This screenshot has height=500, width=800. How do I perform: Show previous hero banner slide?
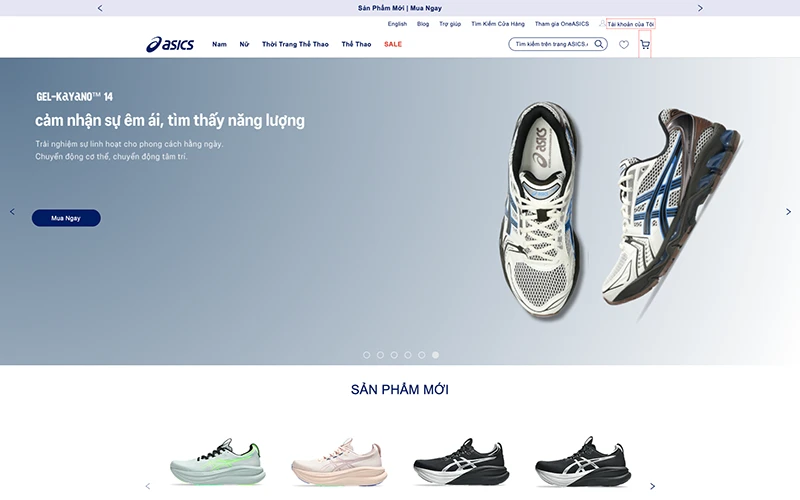pos(12,212)
